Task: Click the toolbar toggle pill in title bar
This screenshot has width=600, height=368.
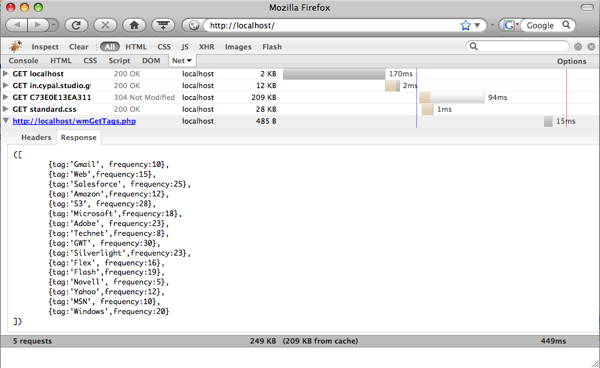Action: [x=587, y=7]
